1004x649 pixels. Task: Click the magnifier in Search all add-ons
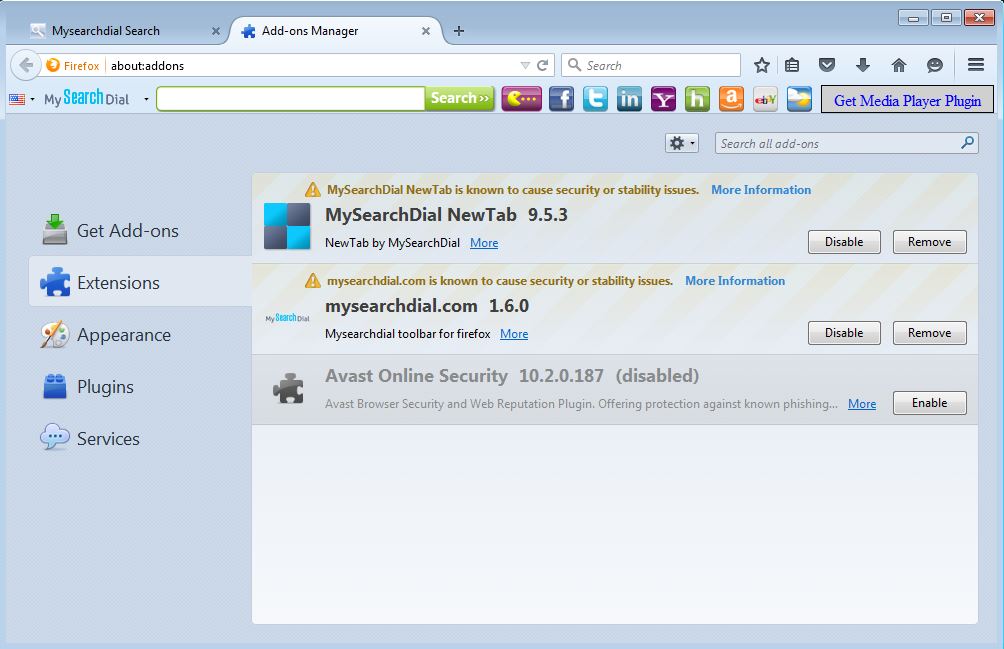coord(968,143)
